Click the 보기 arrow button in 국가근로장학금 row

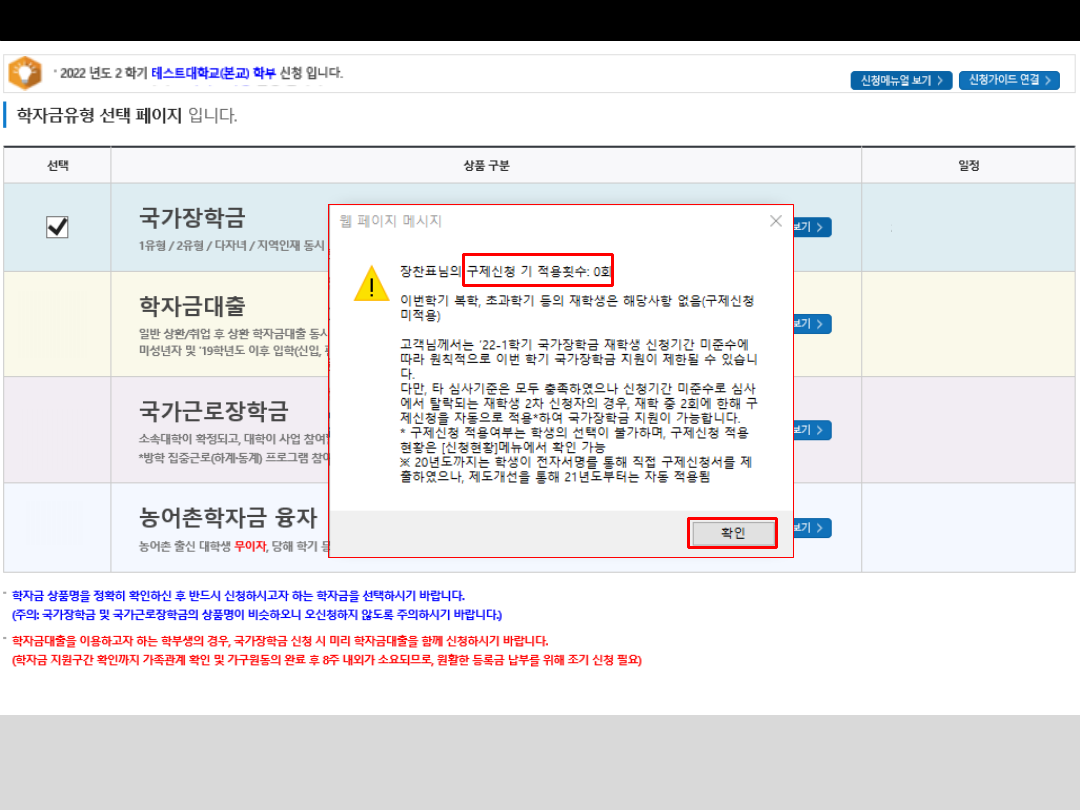coord(812,430)
